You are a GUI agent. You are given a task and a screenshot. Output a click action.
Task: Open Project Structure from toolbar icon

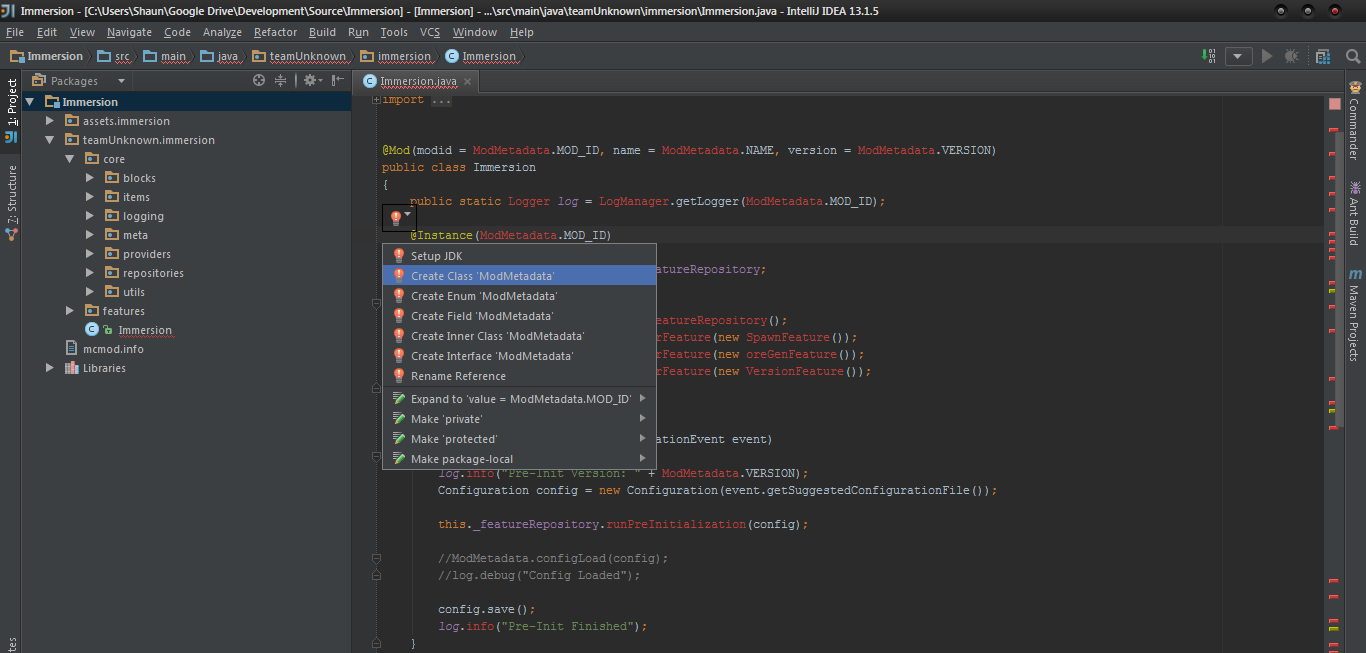(1323, 56)
